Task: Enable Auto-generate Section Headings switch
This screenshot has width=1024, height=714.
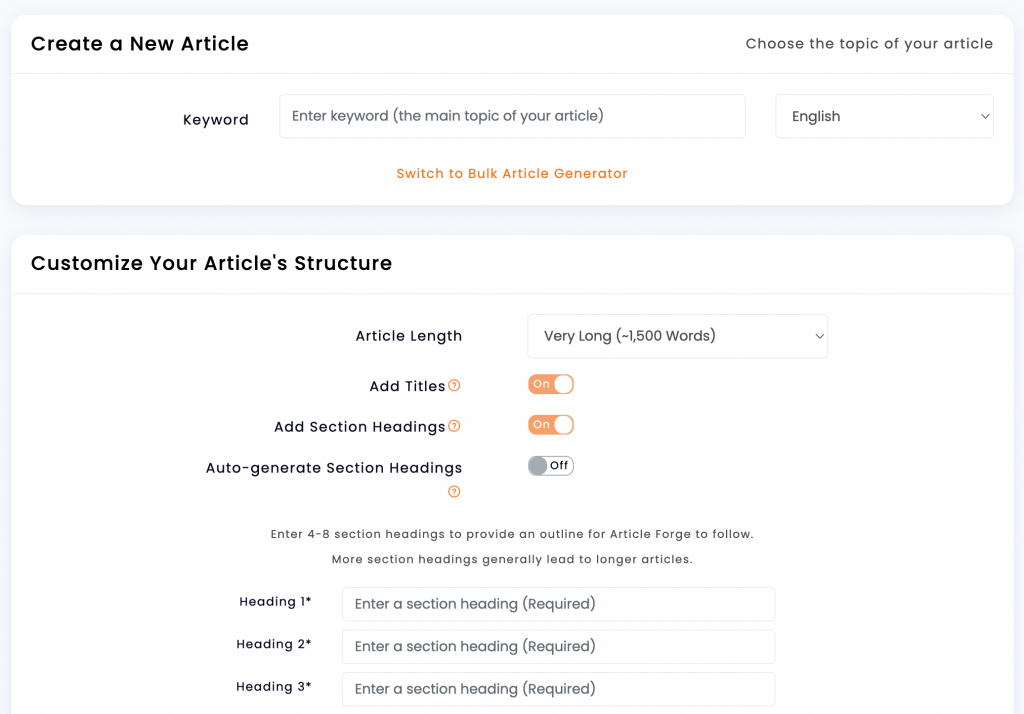Action: click(551, 466)
